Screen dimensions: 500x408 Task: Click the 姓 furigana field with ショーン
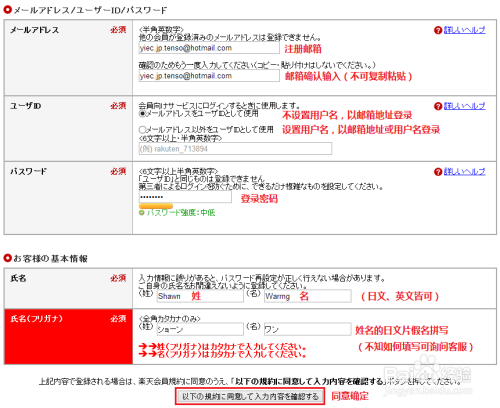click(200, 329)
